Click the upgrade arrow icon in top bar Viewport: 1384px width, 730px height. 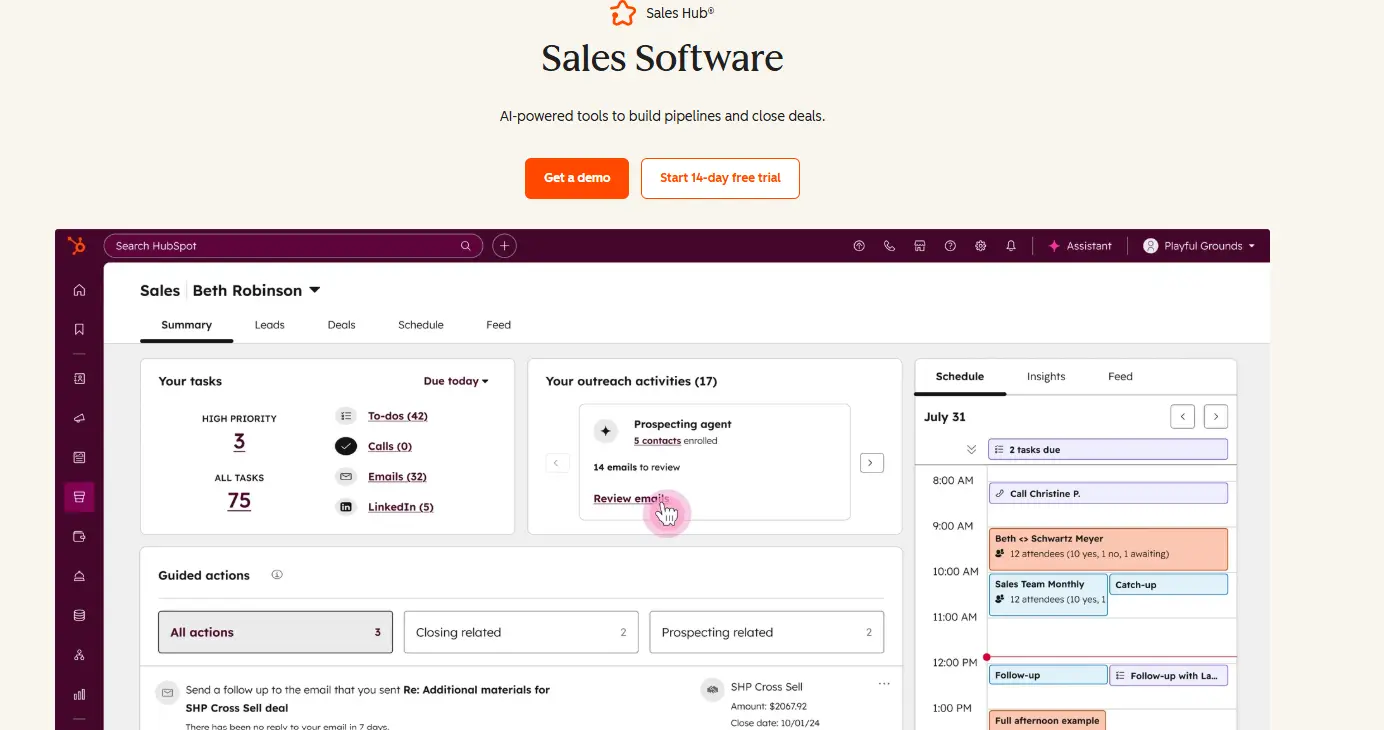858,246
